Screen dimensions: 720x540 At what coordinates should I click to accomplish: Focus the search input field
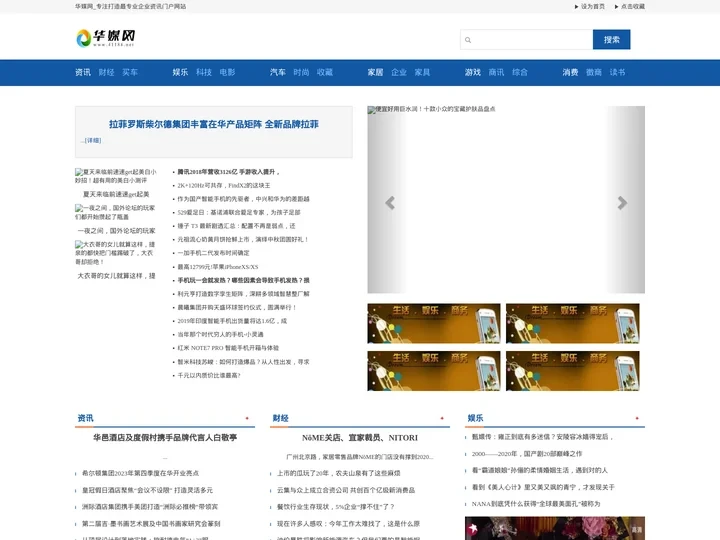click(527, 39)
